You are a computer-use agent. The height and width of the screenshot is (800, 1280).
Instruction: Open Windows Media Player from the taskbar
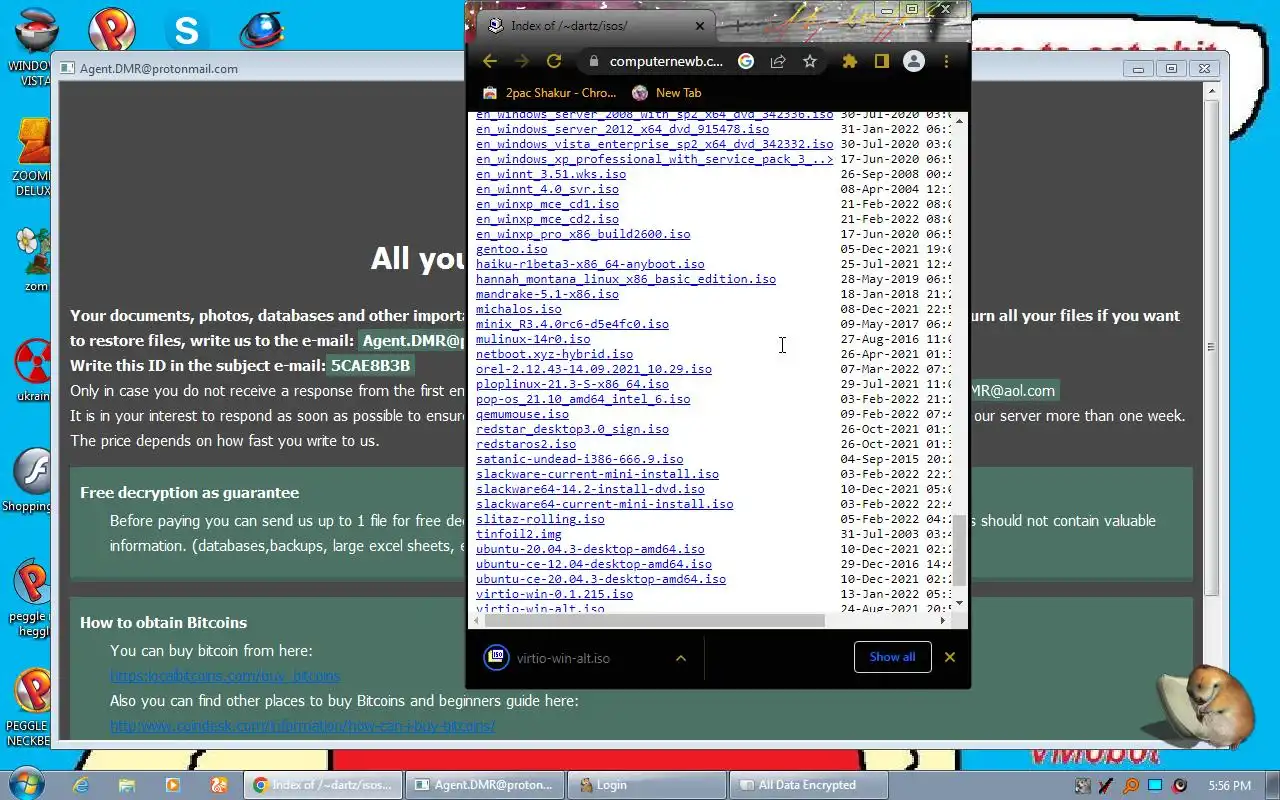click(172, 785)
